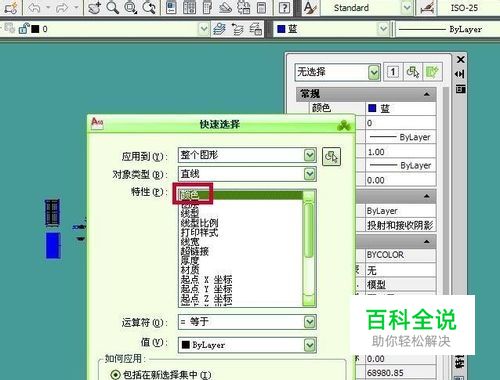Open the Dimension Style icon
The width and height of the screenshot is (500, 380).
[427, 8]
